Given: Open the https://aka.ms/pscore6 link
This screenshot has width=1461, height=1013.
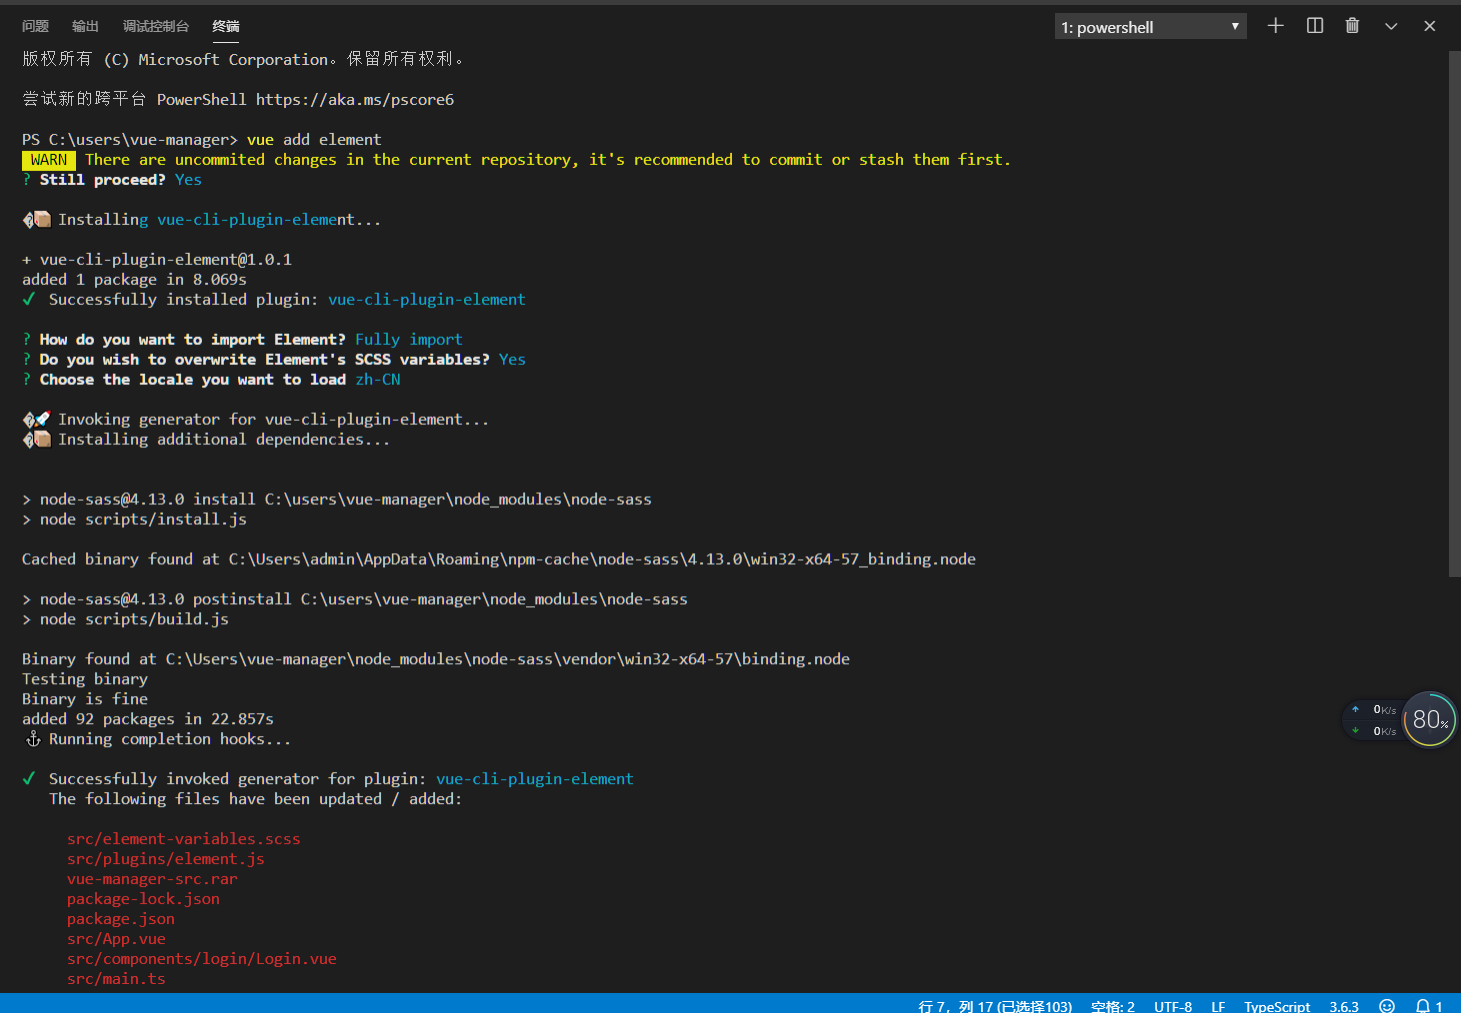Looking at the screenshot, I should (355, 100).
